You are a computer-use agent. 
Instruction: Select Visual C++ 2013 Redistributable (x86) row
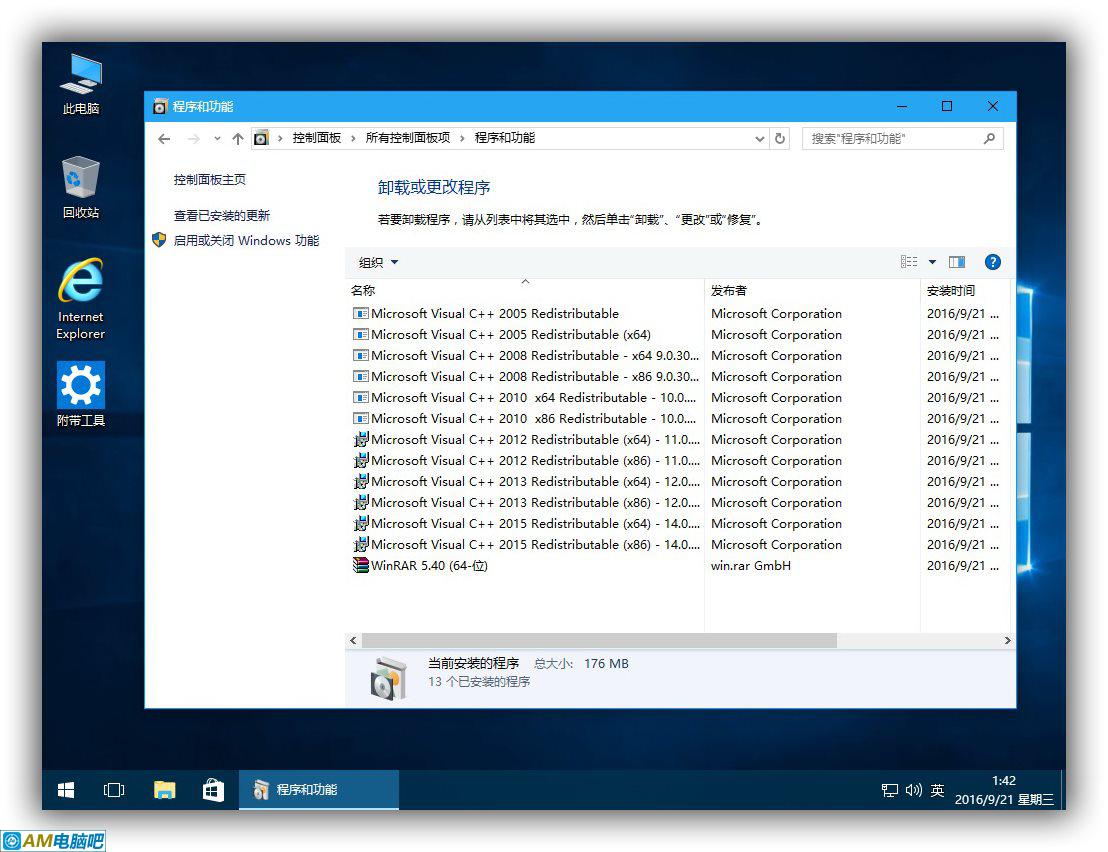[x=676, y=502]
